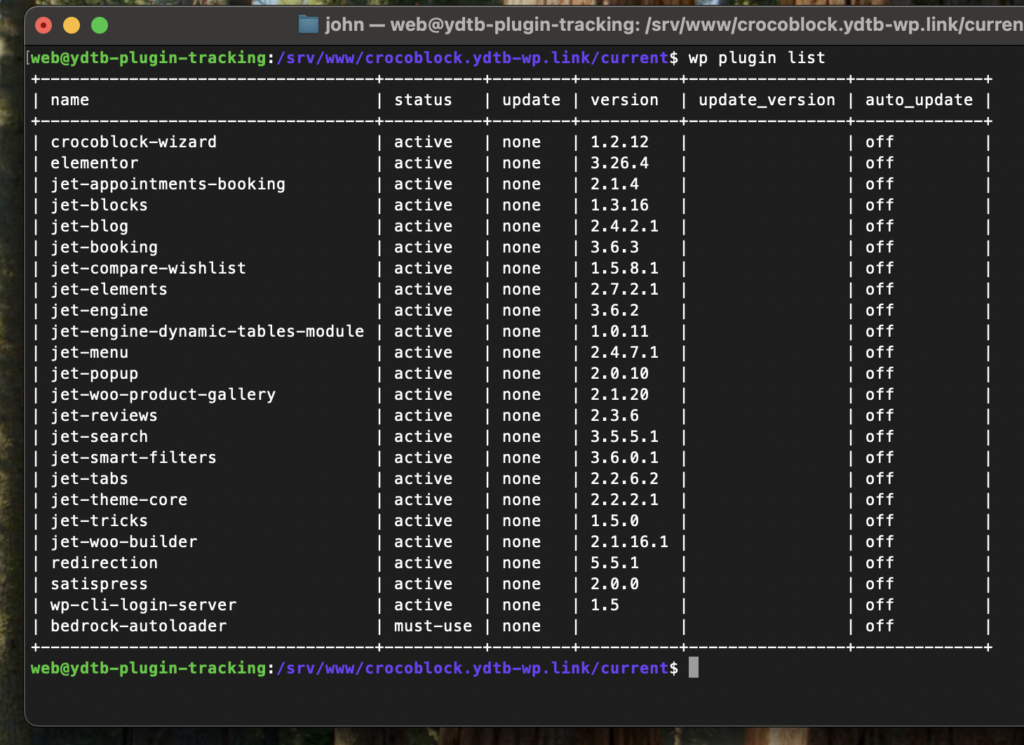Select the elementor plugin name
1024x745 pixels.
(95, 163)
